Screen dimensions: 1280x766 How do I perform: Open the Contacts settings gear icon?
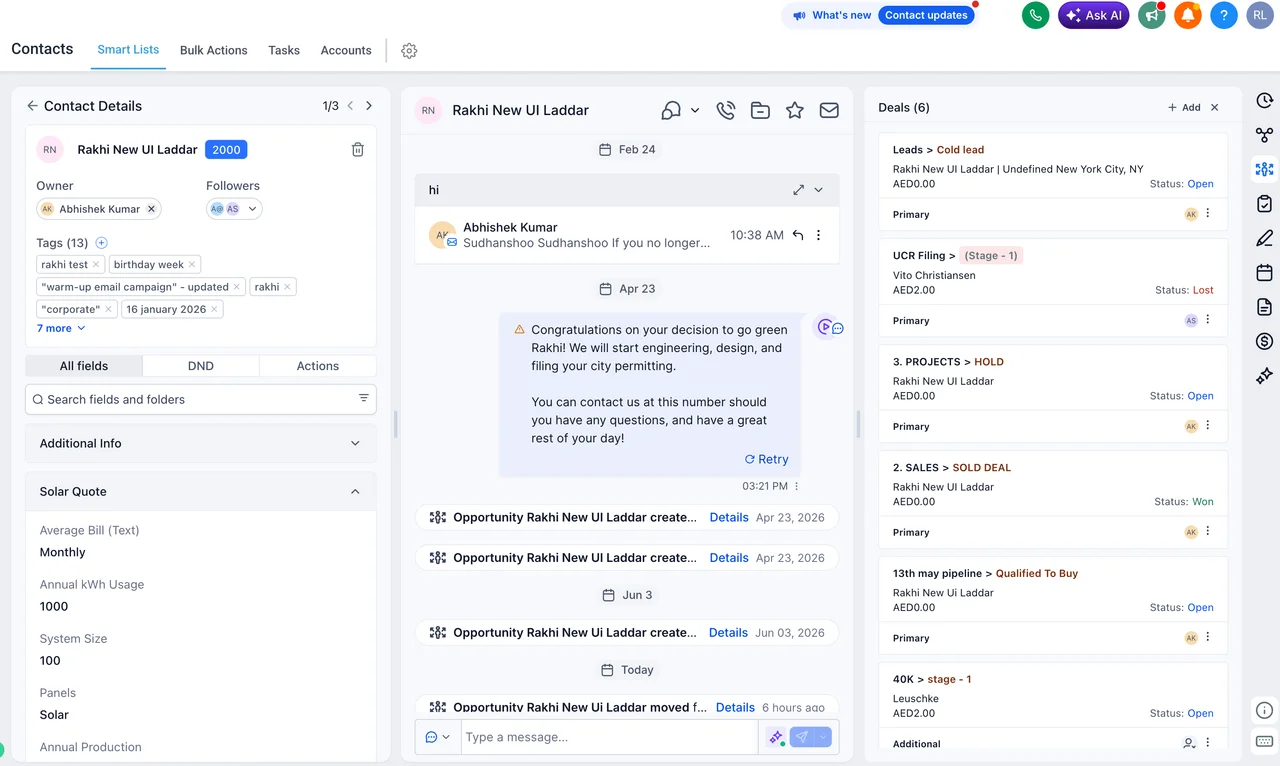(x=409, y=51)
